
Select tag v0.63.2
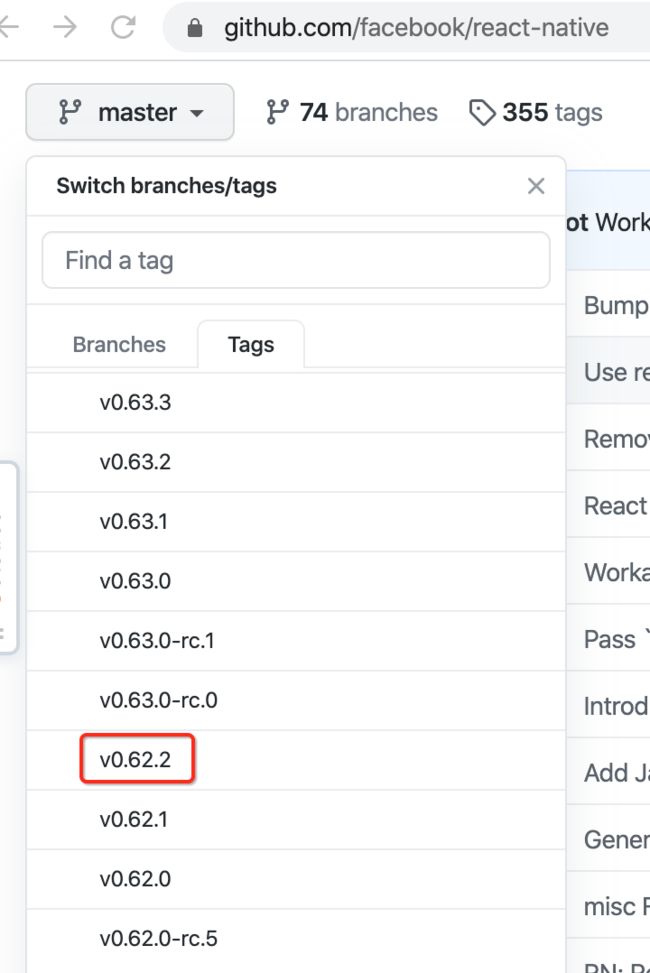tap(296, 462)
